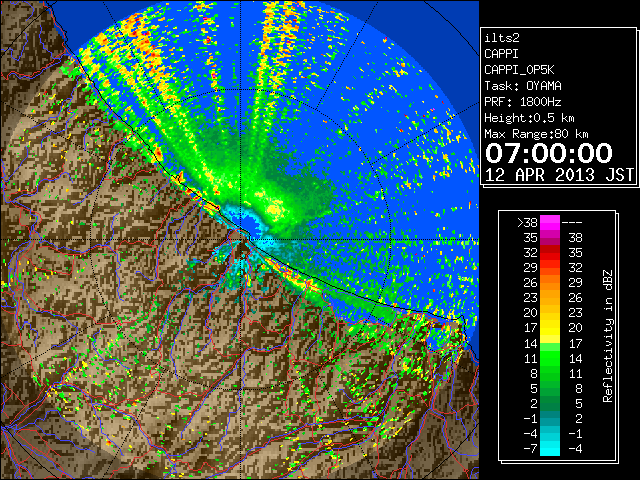
Task: Click the "---" legend label
Action: [572, 222]
